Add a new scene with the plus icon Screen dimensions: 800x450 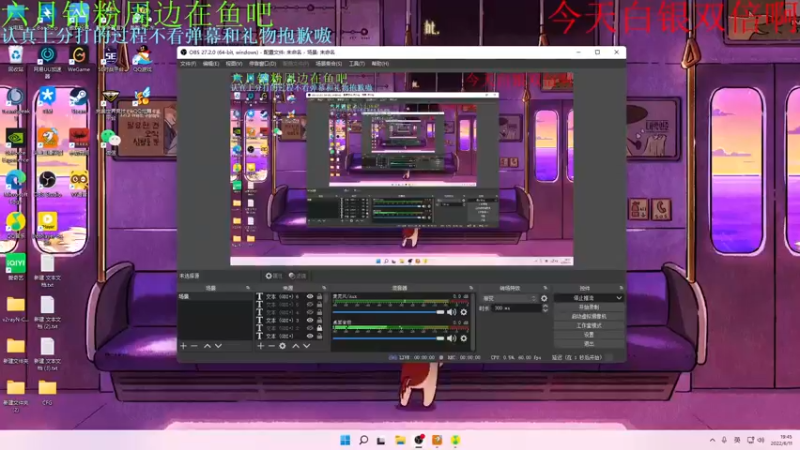point(183,346)
